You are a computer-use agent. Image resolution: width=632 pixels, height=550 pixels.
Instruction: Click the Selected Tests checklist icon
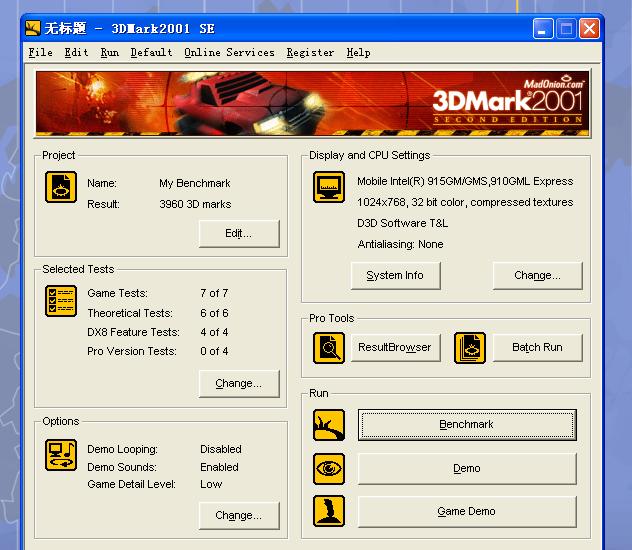pos(61,301)
